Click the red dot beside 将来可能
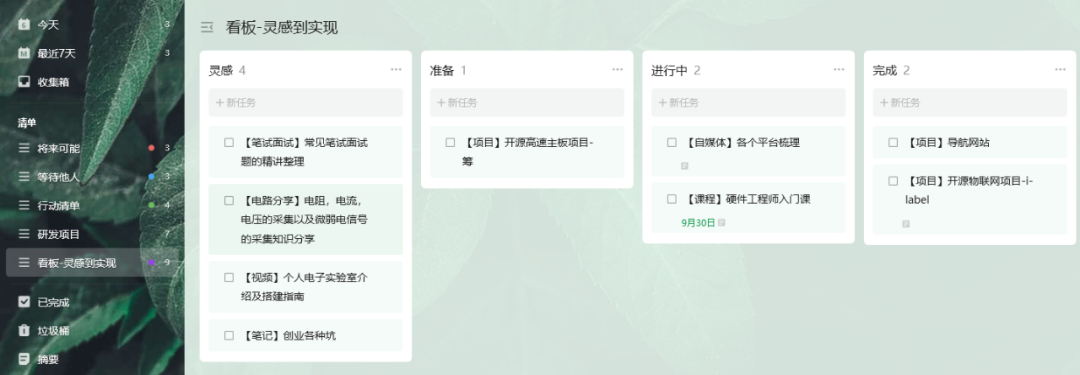This screenshot has width=1080, height=375. (x=152, y=148)
